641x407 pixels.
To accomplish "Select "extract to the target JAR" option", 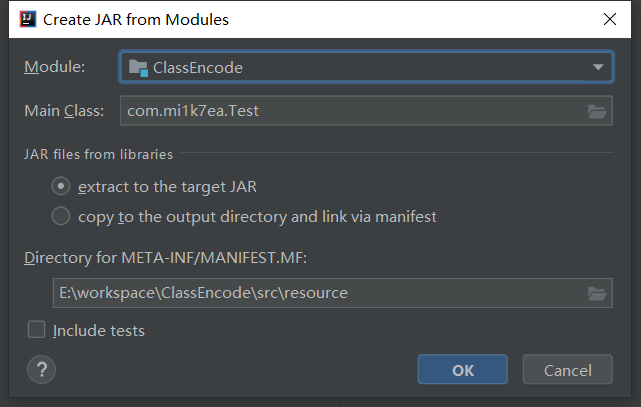I will (61, 186).
